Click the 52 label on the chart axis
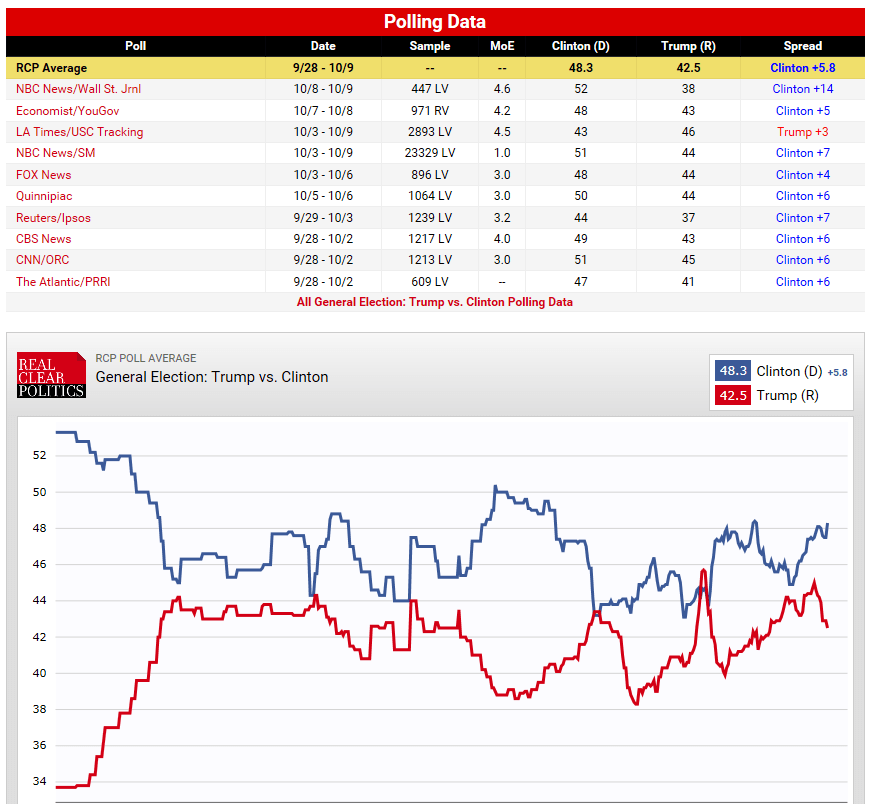Image resolution: width=874 pixels, height=804 pixels. 40,456
